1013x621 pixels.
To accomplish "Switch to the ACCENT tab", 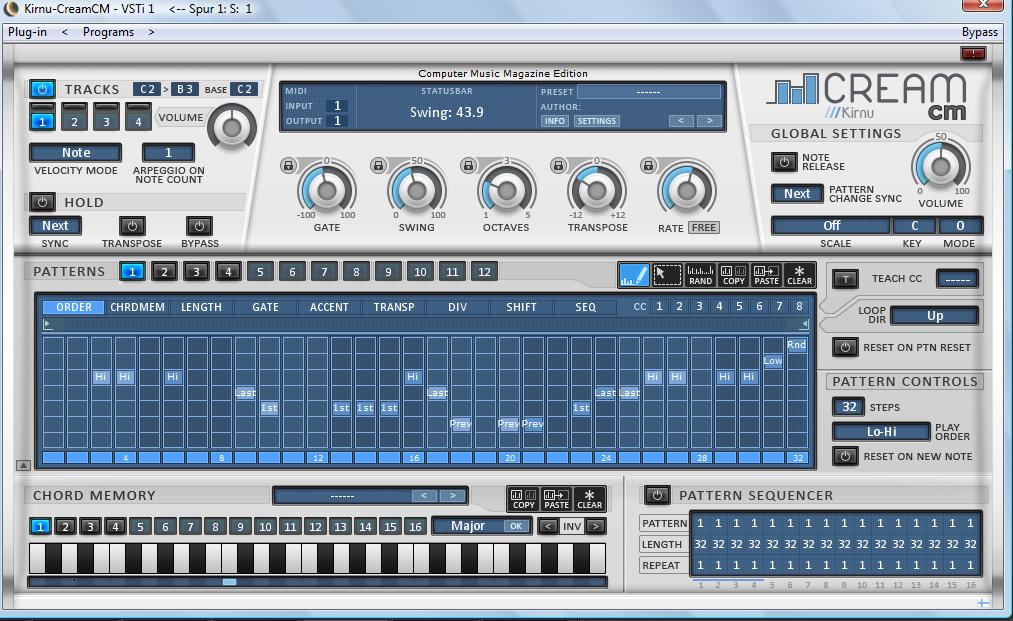I will 329,307.
